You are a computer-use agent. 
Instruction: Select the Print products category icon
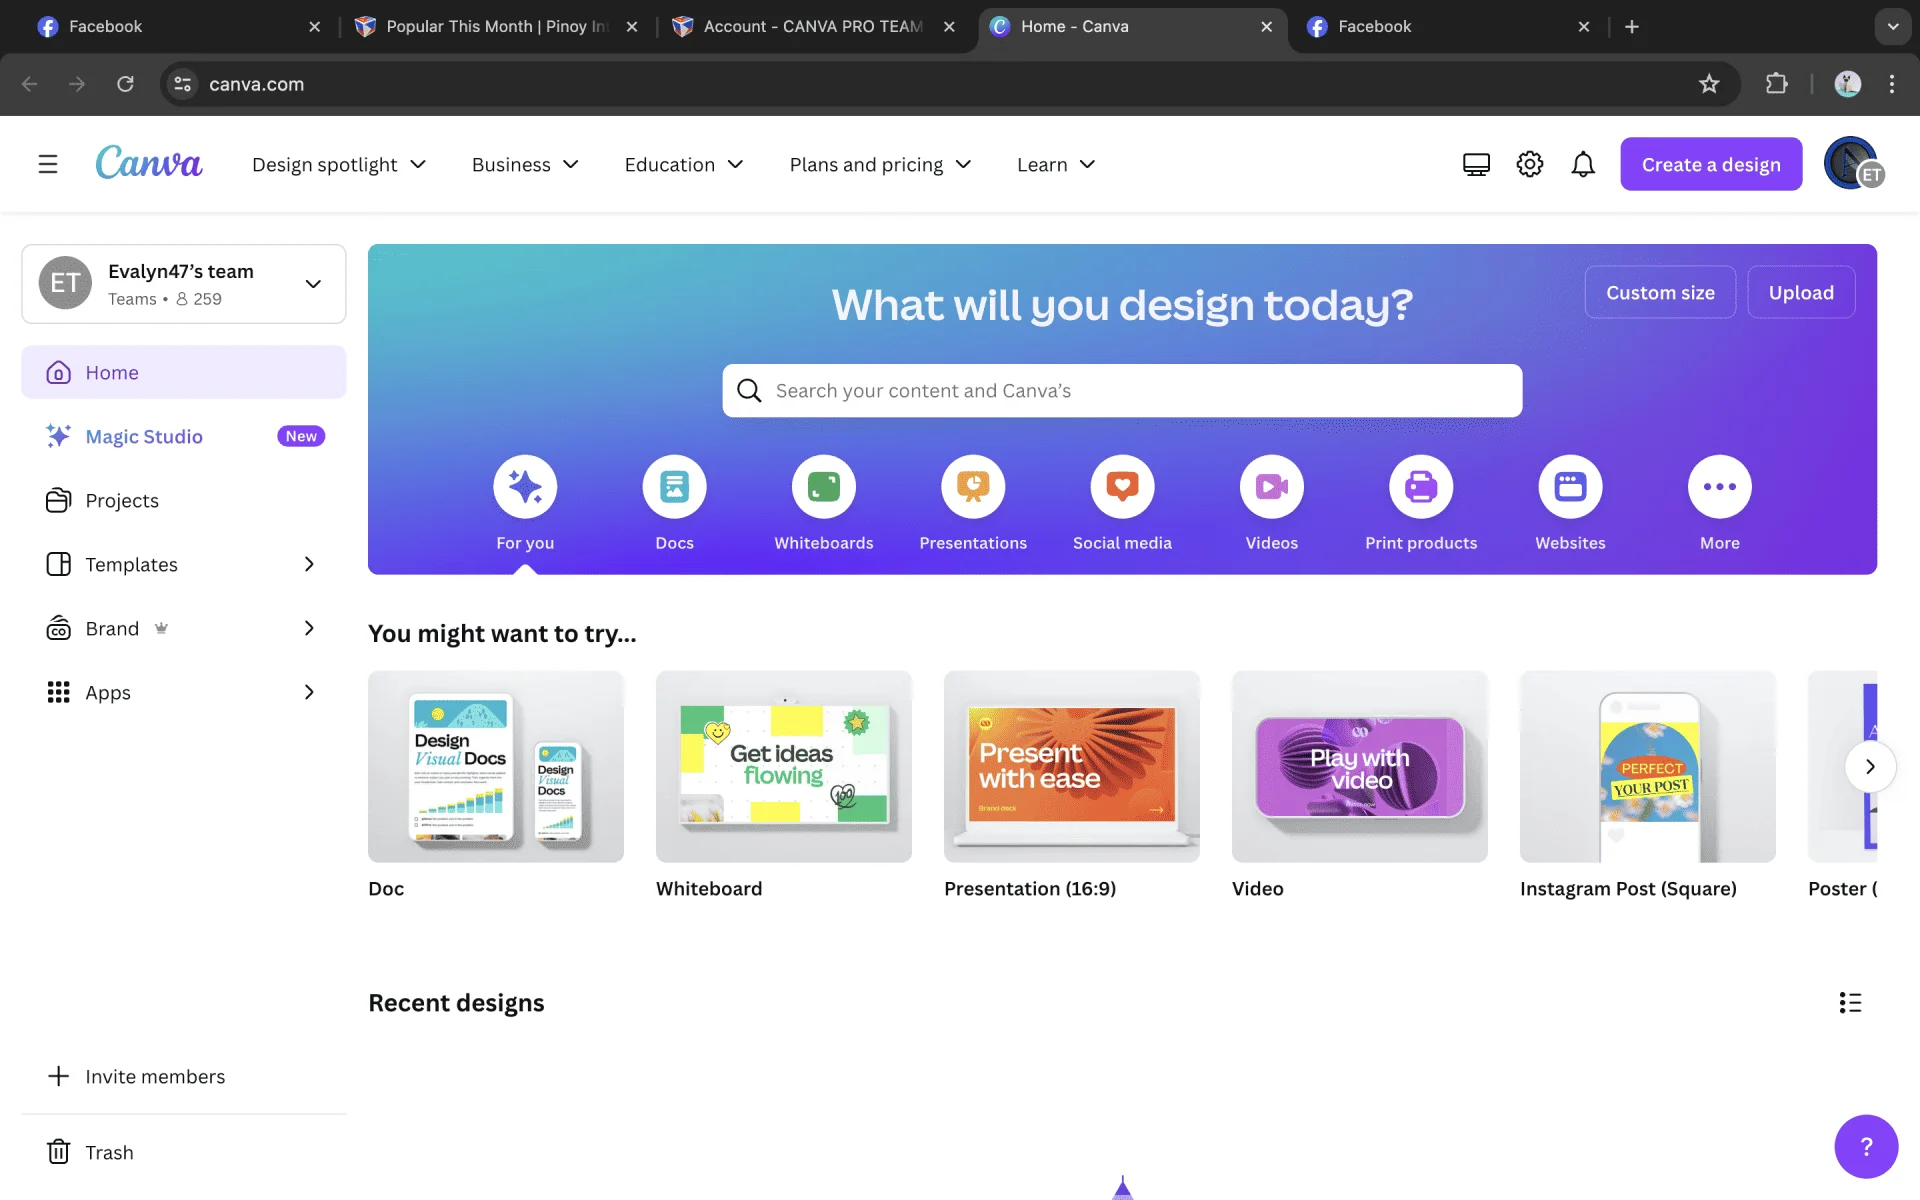(x=1421, y=487)
